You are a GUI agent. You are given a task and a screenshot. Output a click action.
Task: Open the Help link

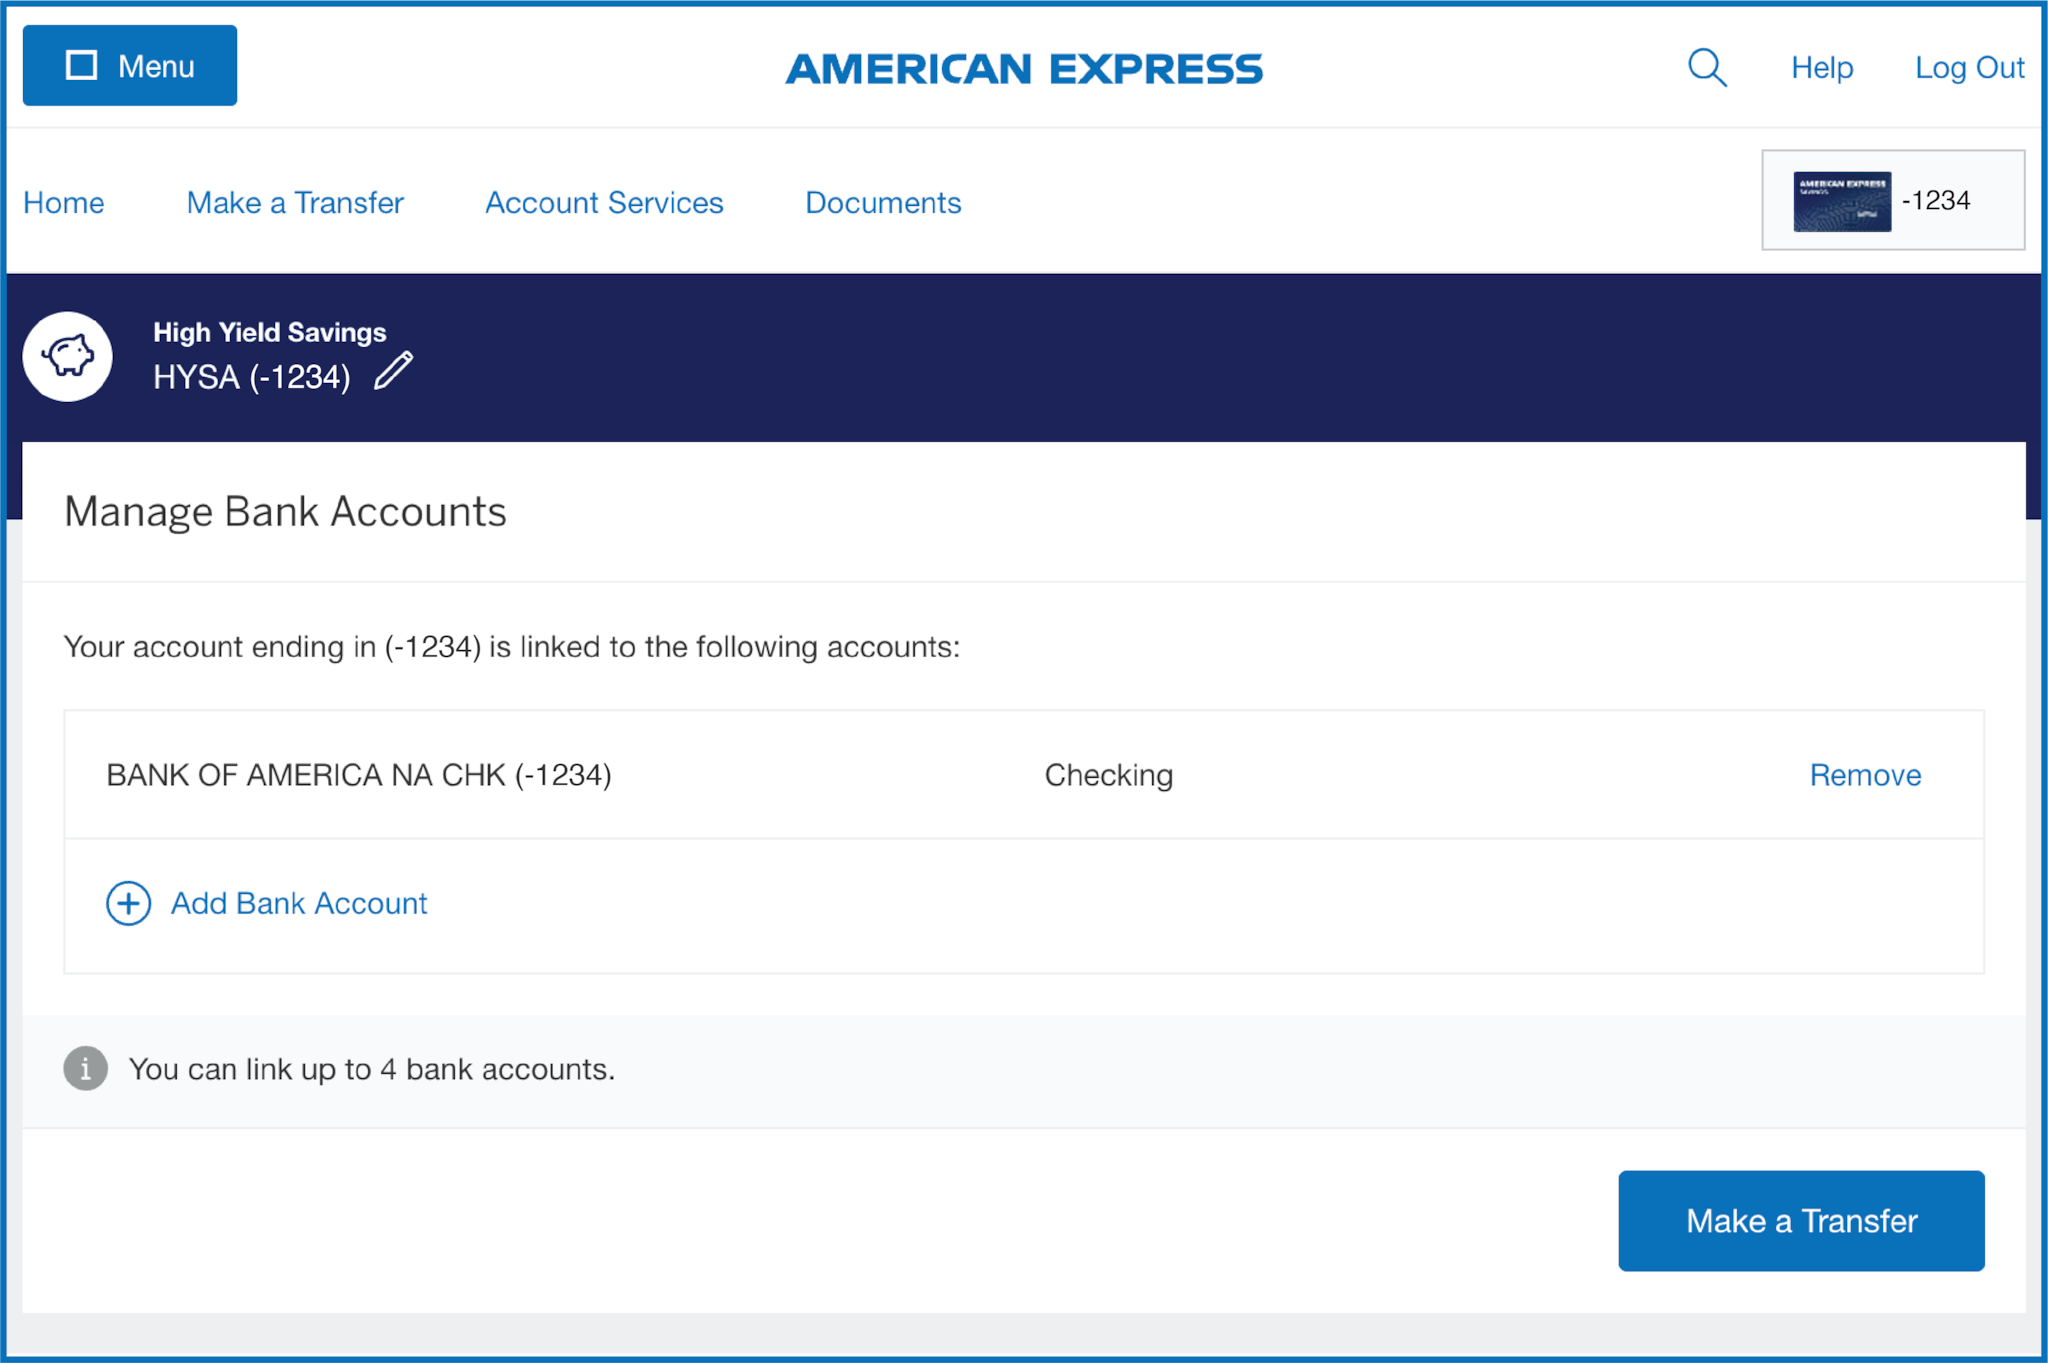click(1822, 68)
